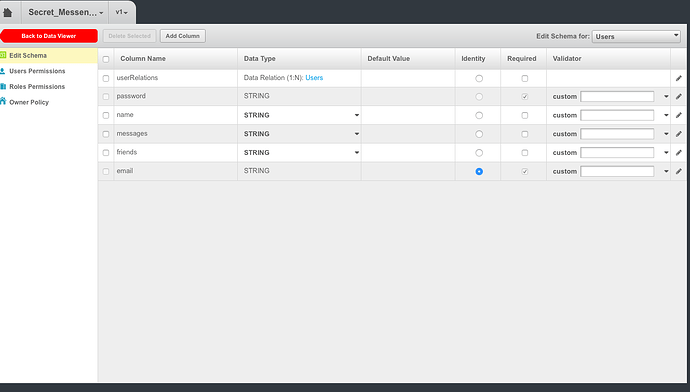Open the Secret_Messen... application dropdown
The image size is (690, 392).
[66, 12]
